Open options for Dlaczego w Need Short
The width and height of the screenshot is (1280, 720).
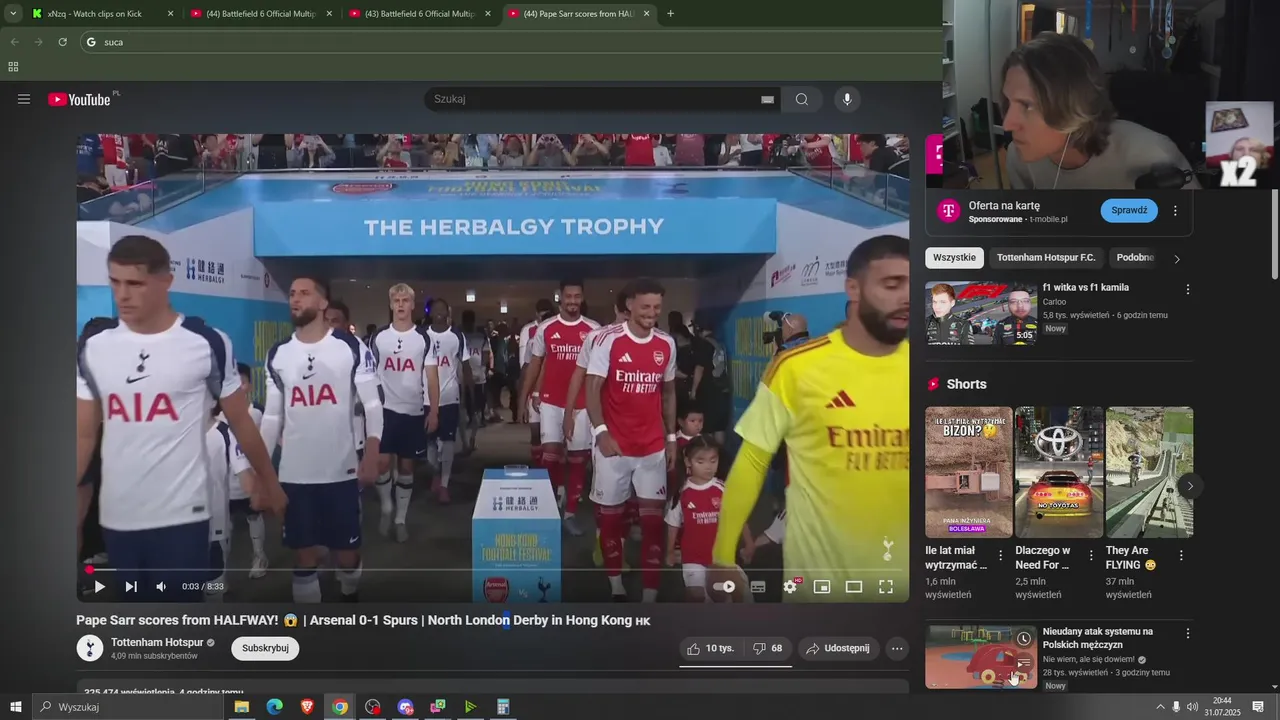[1090, 555]
